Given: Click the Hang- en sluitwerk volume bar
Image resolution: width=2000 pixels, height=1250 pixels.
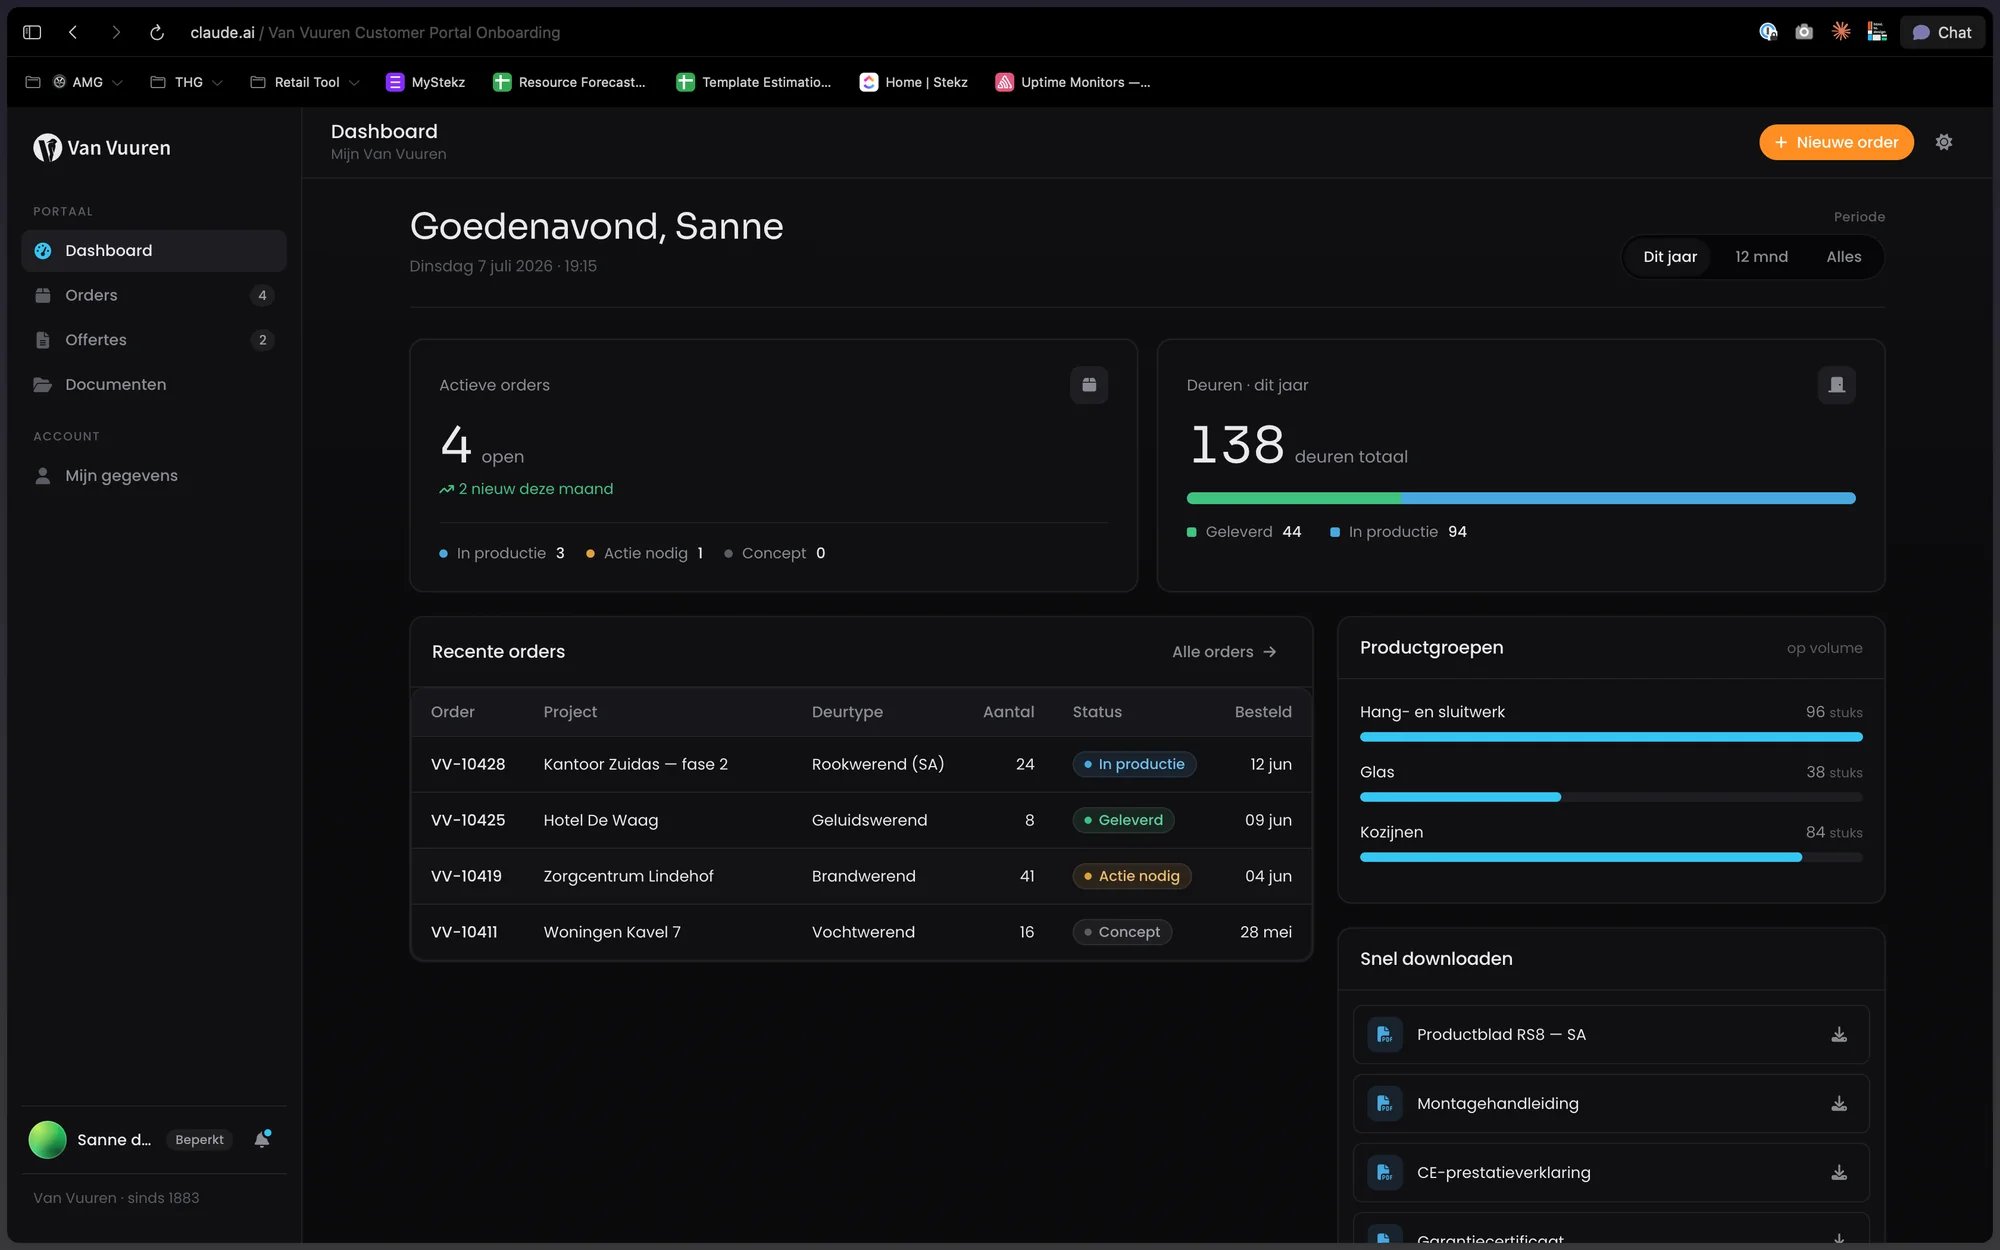Looking at the screenshot, I should [1611, 737].
